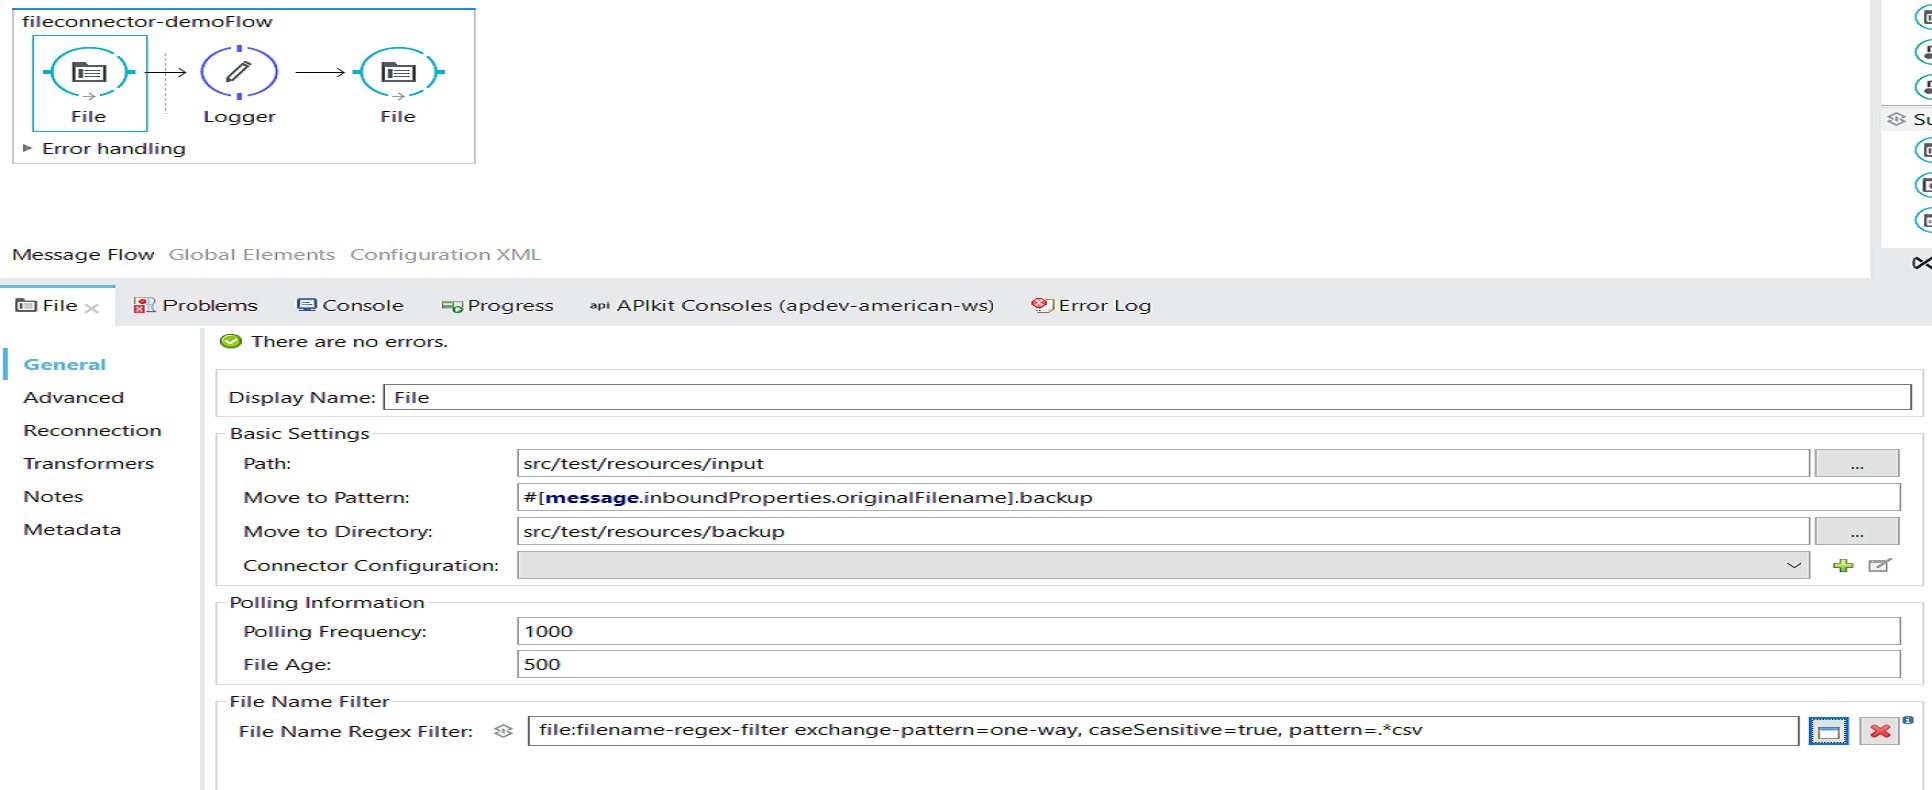Browse for the Path directory
This screenshot has width=1932, height=790.
click(x=1856, y=464)
